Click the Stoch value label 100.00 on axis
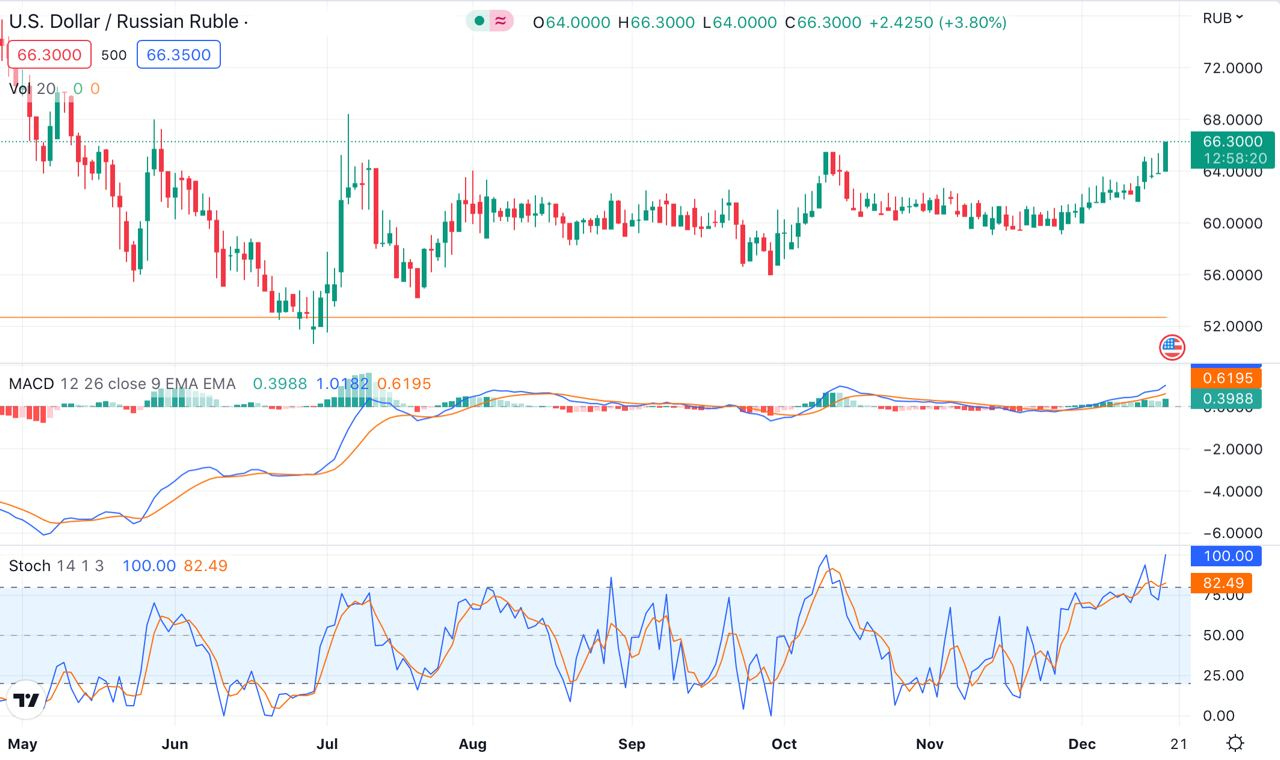 [1227, 557]
